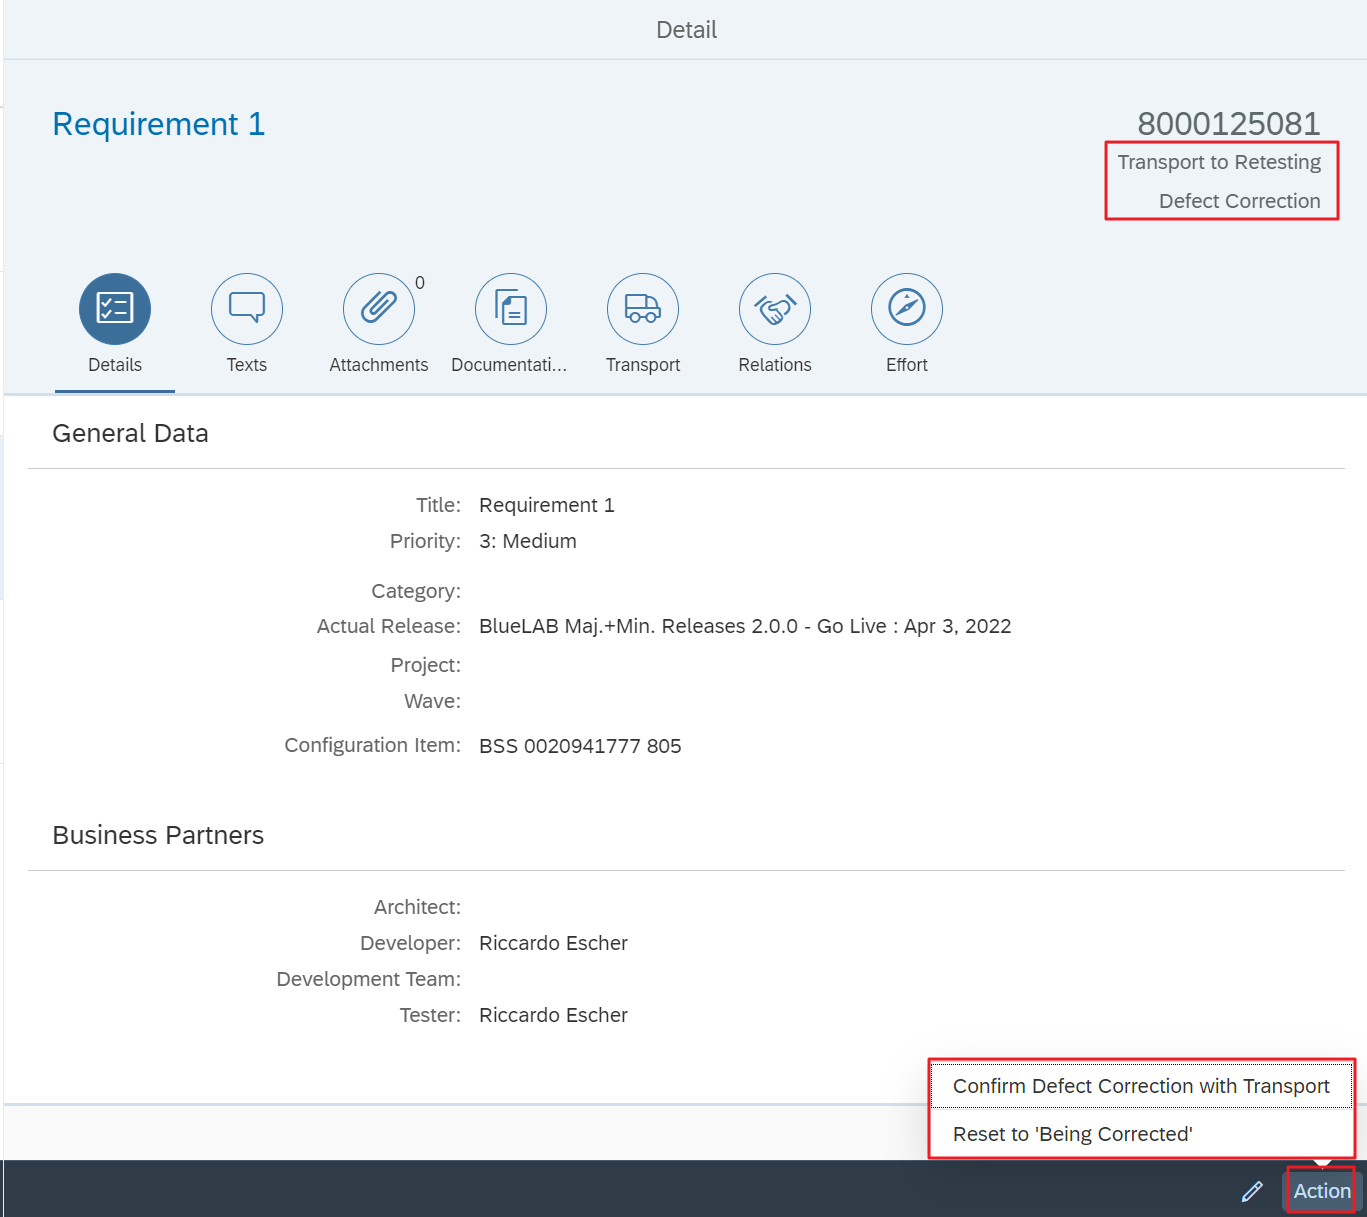Image resolution: width=1367 pixels, height=1217 pixels.
Task: Click the Tester name Riccardo Escher
Action: click(553, 1015)
